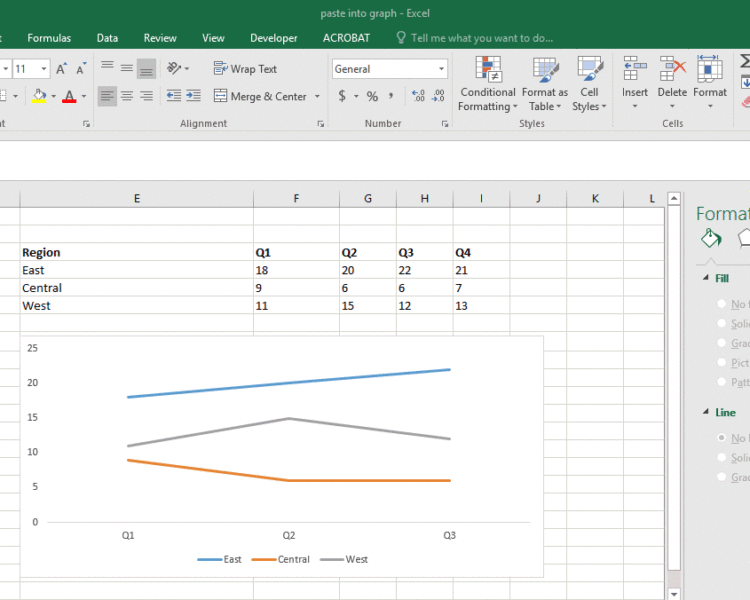Select the first Line radio option

(720, 438)
